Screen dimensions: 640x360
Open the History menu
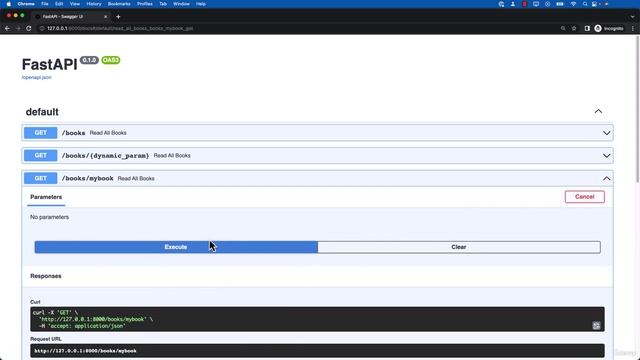click(x=94, y=4)
